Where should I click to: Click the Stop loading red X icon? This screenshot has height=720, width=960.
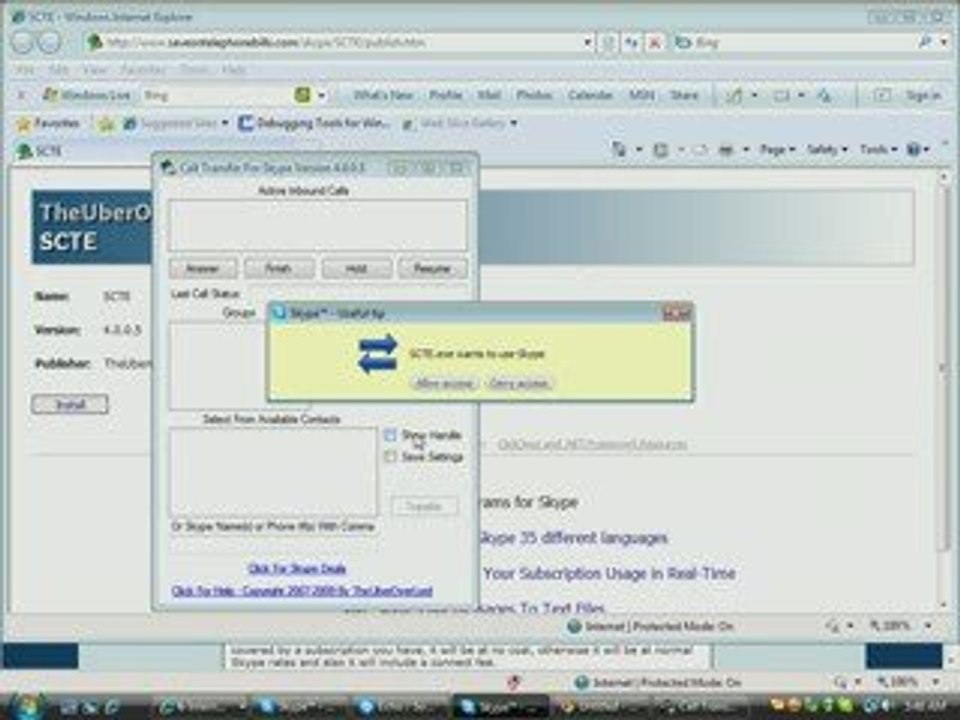654,42
